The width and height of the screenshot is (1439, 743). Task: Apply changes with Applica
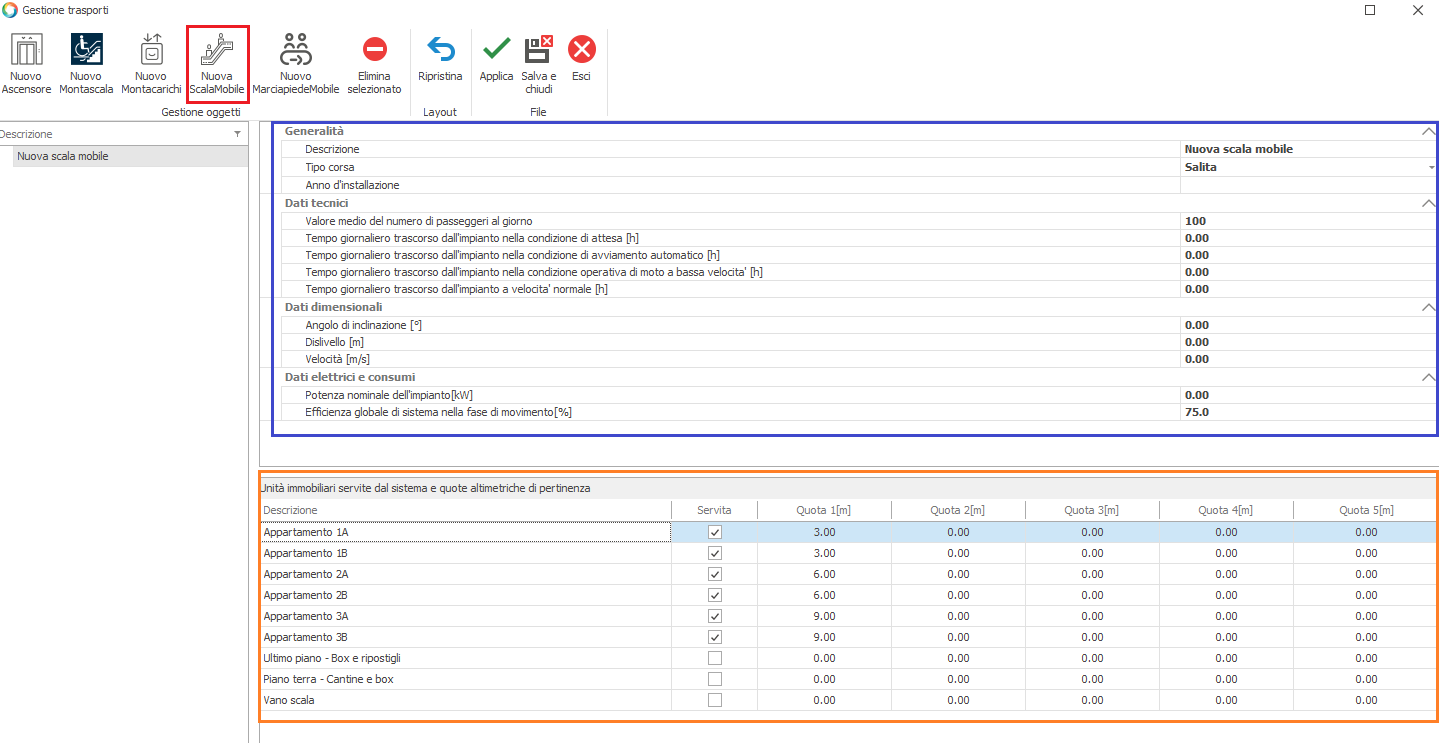pyautogui.click(x=496, y=62)
